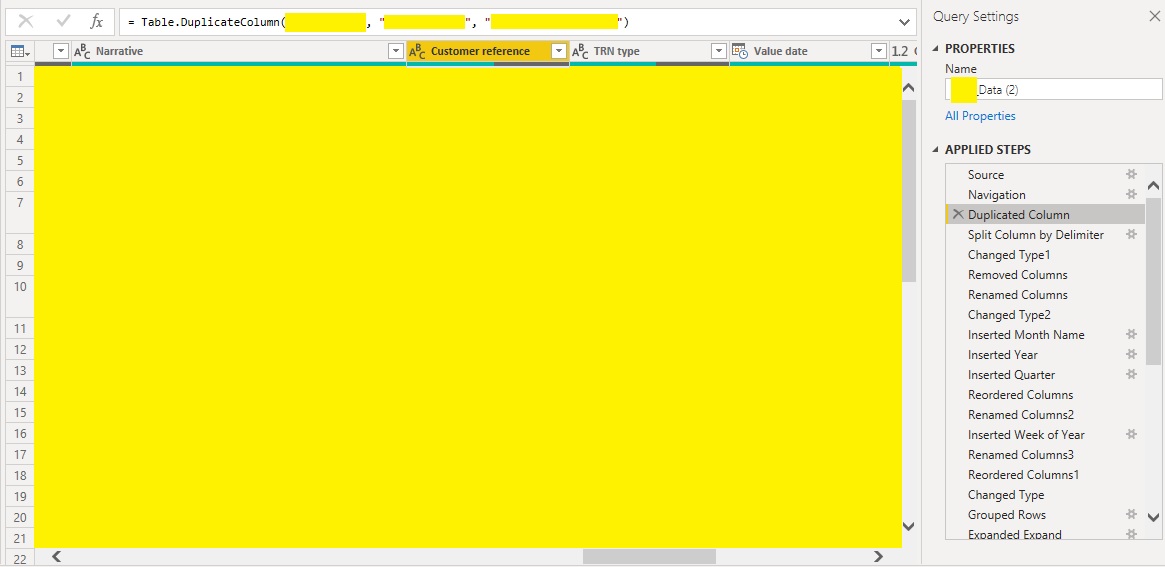Open settings gear for Navigation step

pos(1131,195)
